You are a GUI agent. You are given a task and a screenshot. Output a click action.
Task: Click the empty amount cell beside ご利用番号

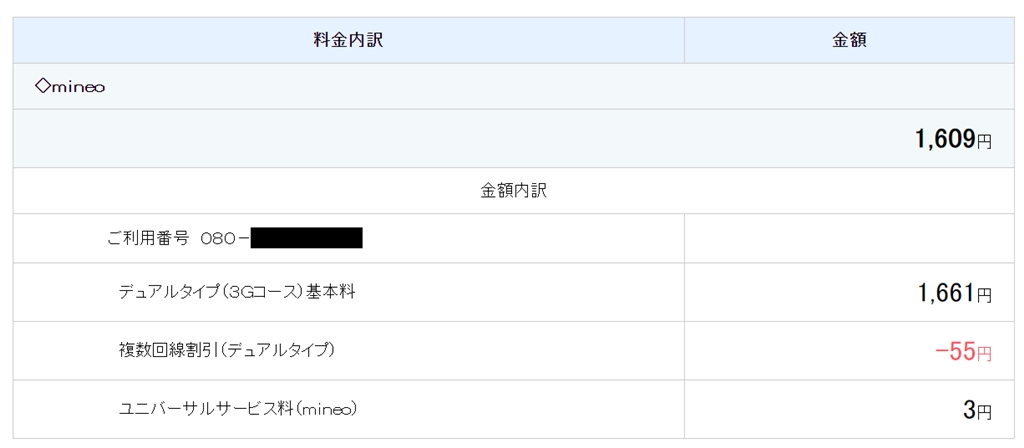coord(848,239)
